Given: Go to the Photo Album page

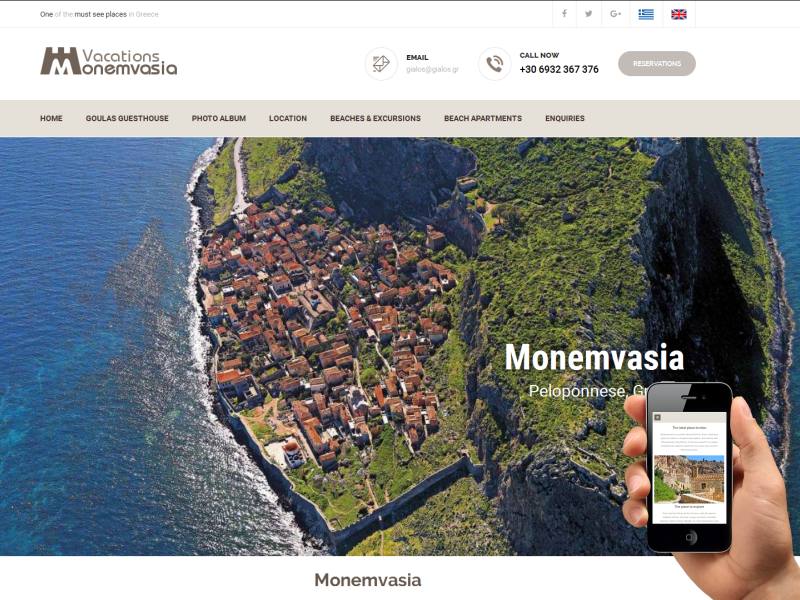Looking at the screenshot, I should point(219,118).
